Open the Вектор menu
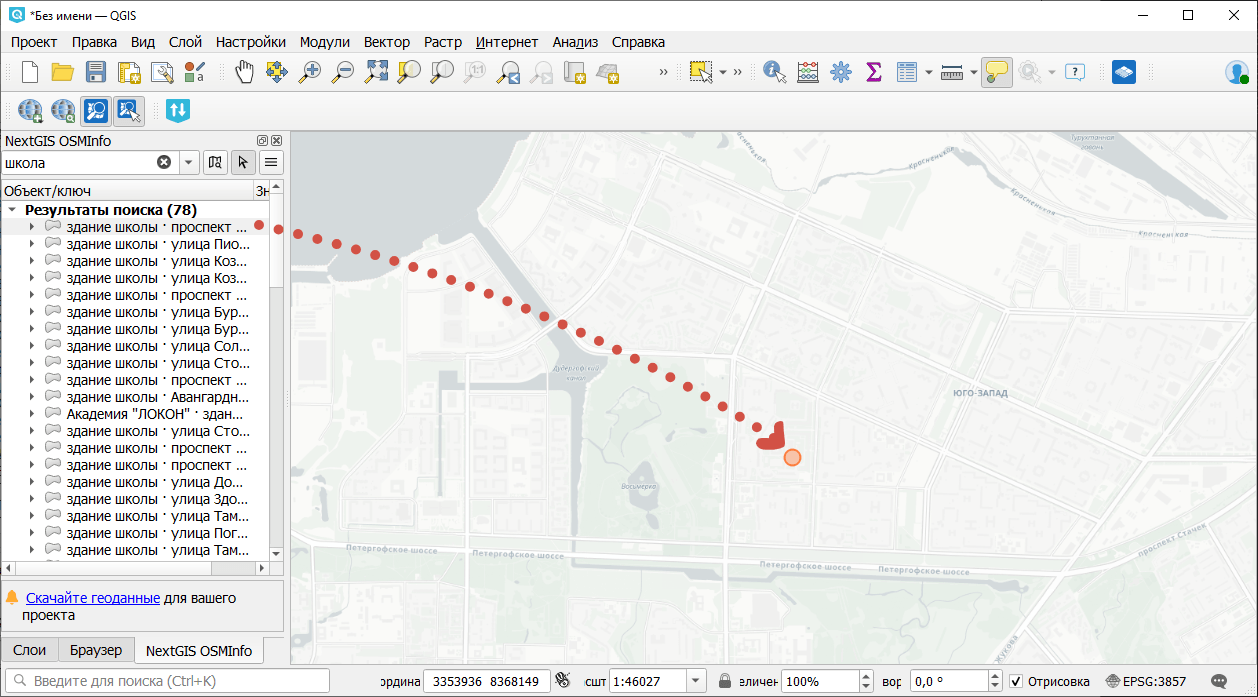The image size is (1258, 697). 386,42
